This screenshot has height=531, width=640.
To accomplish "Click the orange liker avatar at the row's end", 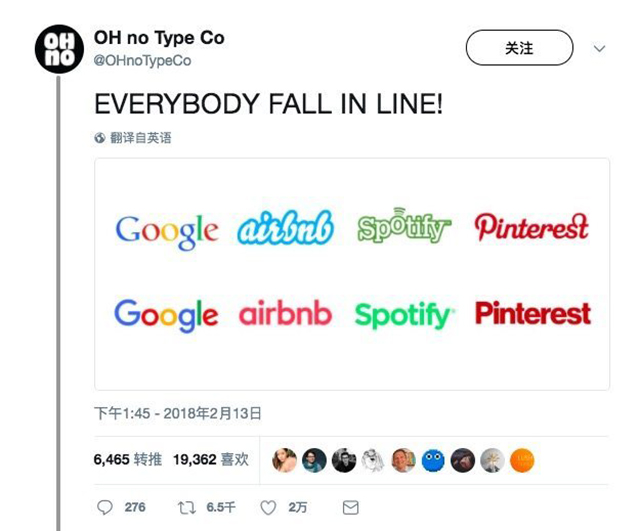I will click(x=522, y=460).
